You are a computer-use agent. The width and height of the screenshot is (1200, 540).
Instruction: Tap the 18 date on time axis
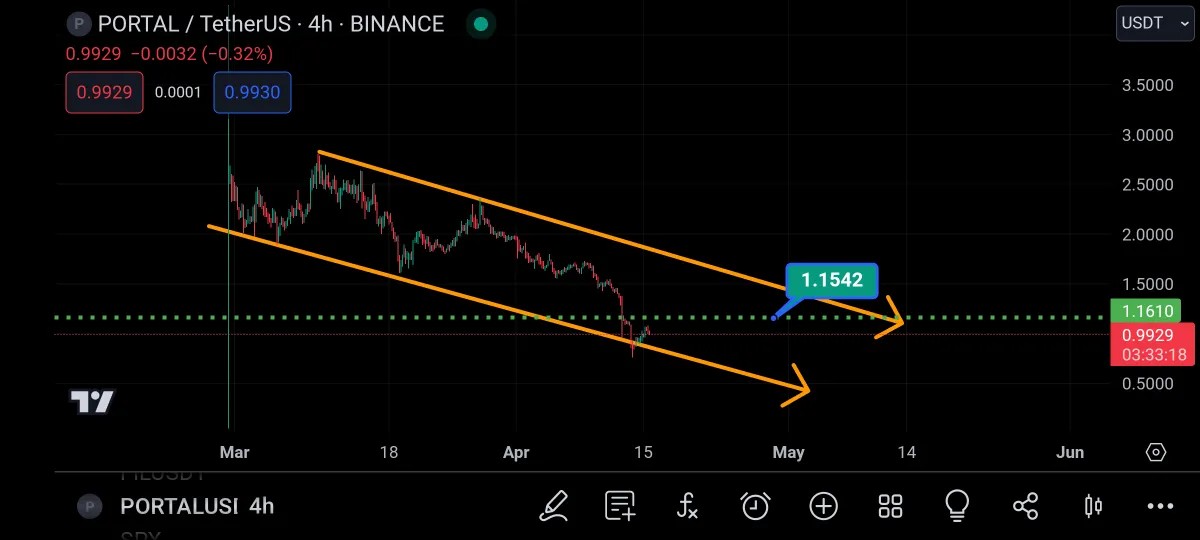[x=389, y=452]
